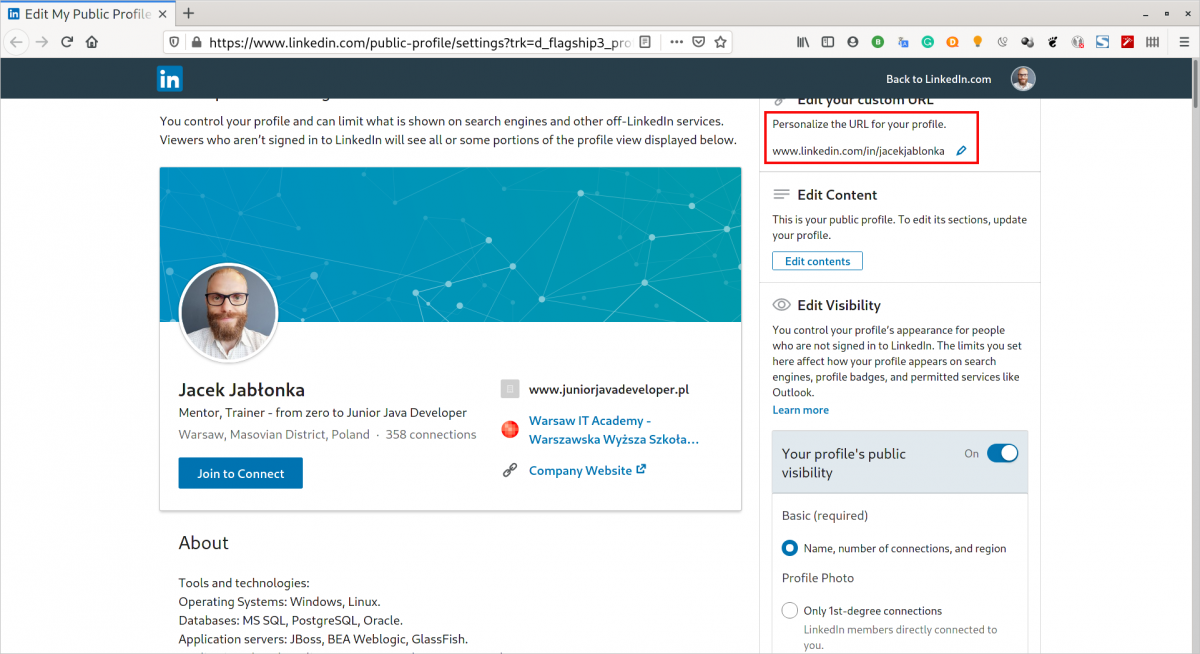The width and height of the screenshot is (1200, 654).
Task: Click inside the browser address bar
Action: pos(400,42)
